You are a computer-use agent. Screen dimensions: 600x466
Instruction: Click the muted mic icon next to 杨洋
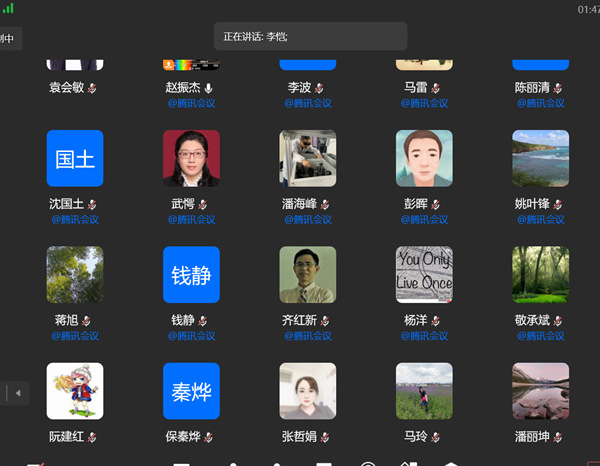click(x=435, y=321)
